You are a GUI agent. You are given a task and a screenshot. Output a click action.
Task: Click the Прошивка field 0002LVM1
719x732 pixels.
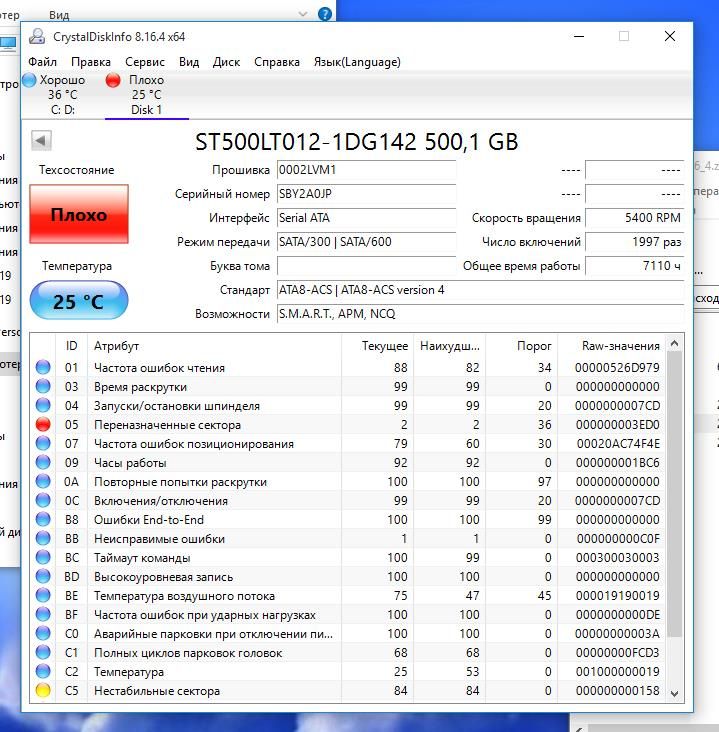tap(367, 170)
